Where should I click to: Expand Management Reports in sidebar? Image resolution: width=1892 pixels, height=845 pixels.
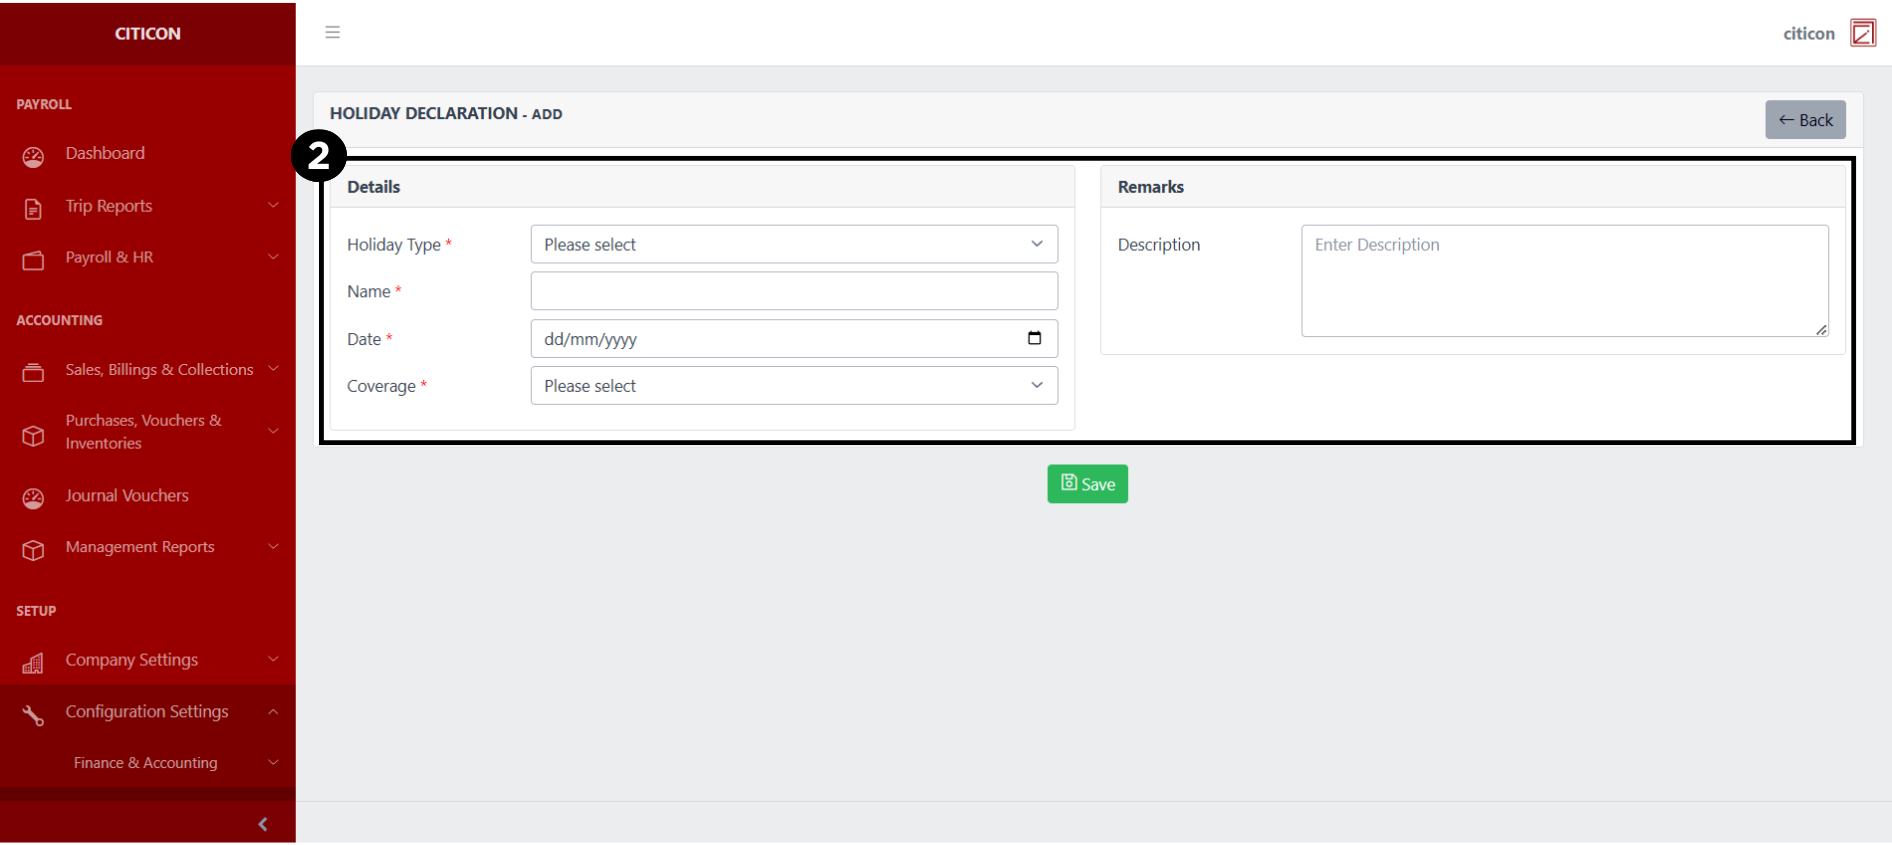140,547
